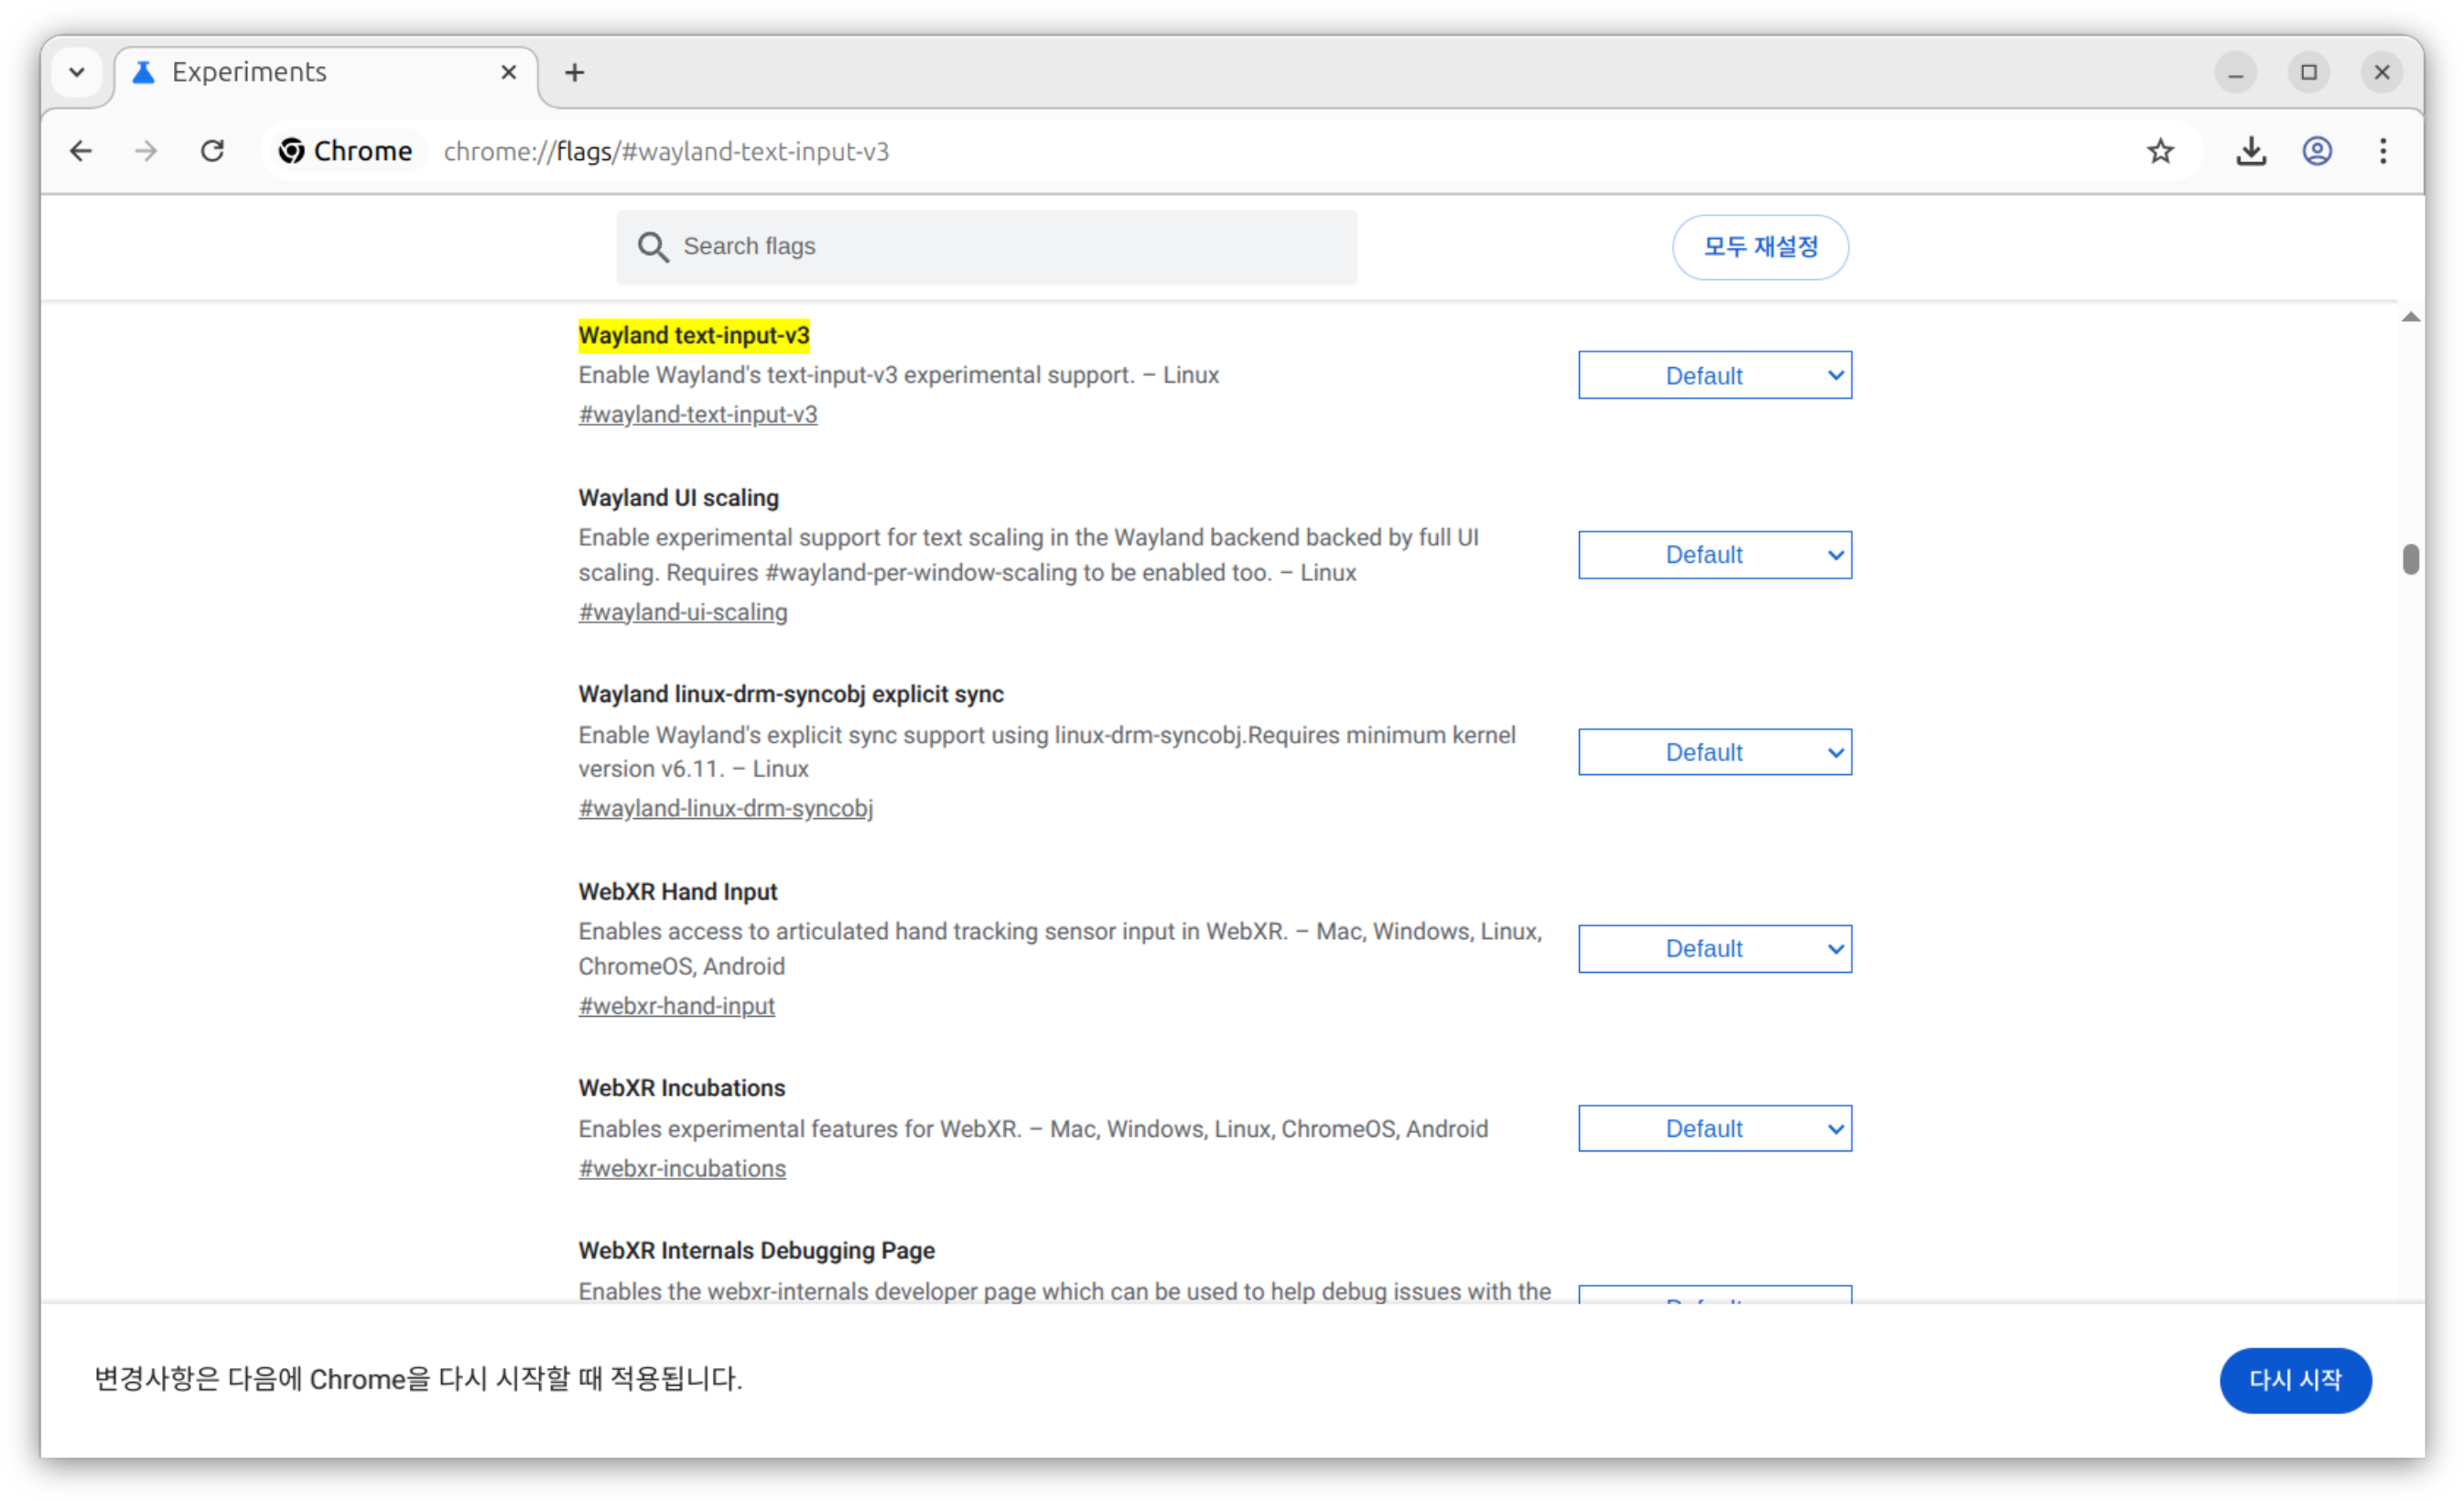The height and width of the screenshot is (1501, 2464).
Task: Select the Experiments tab
Action: pos(300,72)
